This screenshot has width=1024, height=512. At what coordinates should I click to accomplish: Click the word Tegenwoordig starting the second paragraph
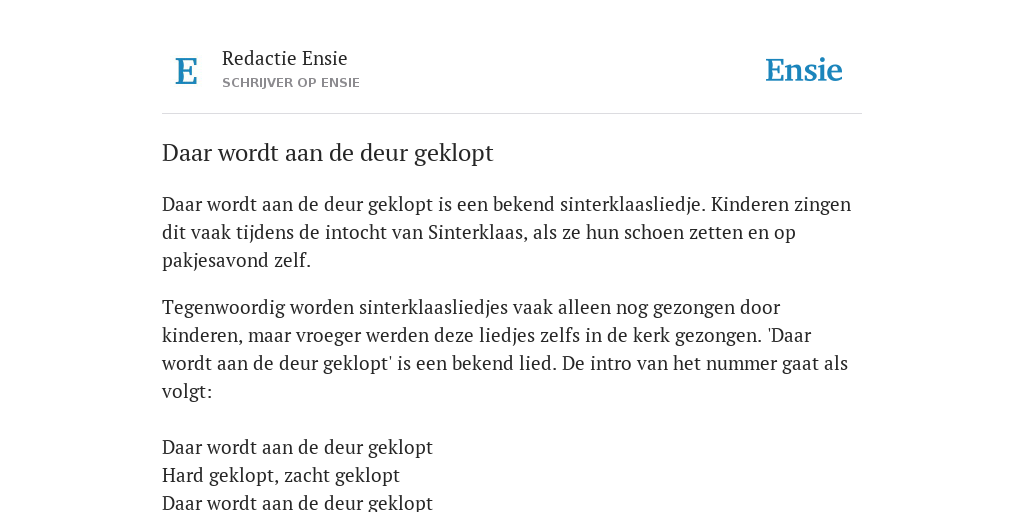pyautogui.click(x=223, y=308)
